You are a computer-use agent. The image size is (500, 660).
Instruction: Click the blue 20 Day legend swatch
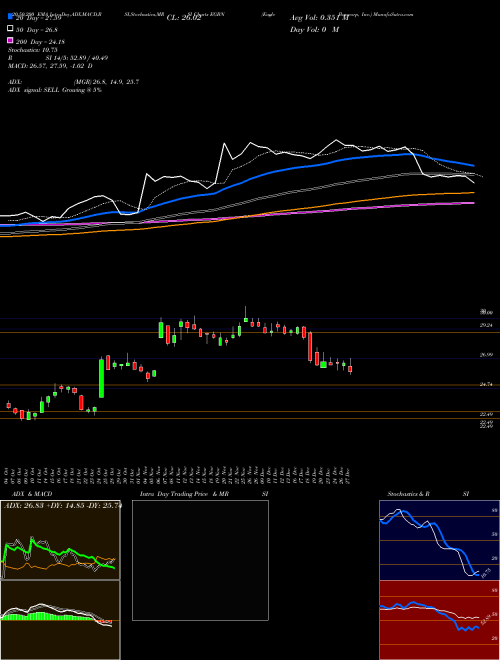pos(10,17)
